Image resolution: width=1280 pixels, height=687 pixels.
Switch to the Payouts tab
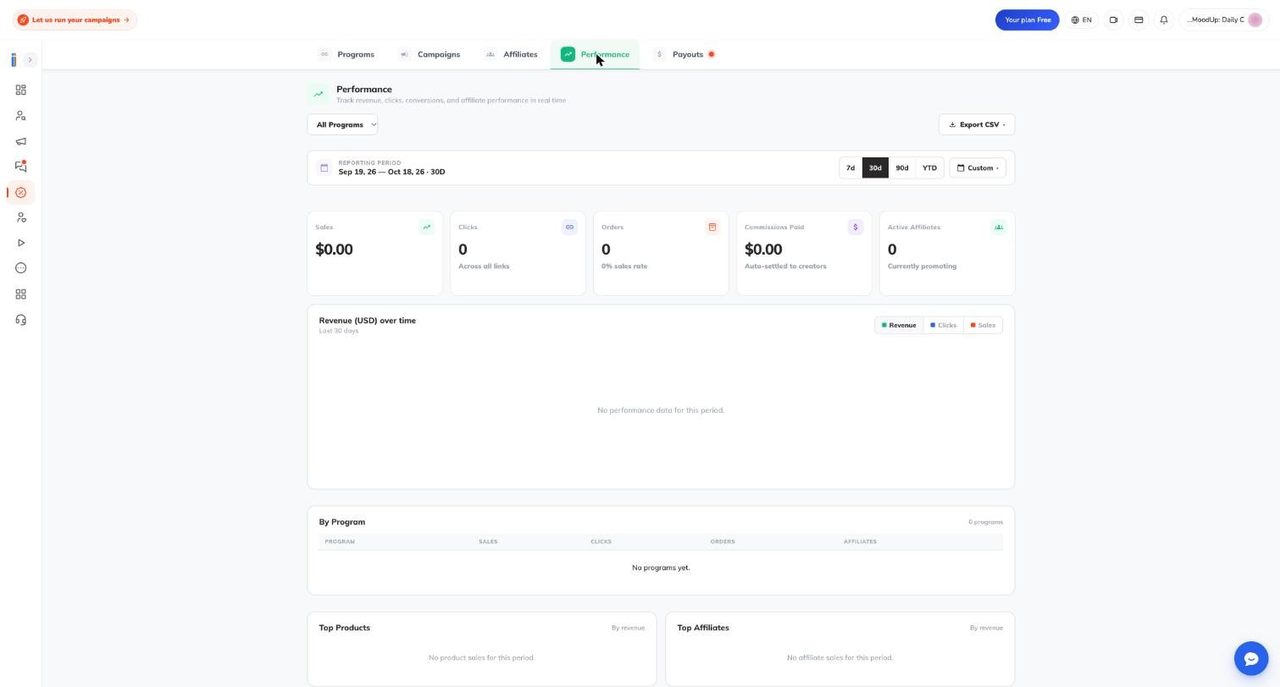click(x=685, y=54)
